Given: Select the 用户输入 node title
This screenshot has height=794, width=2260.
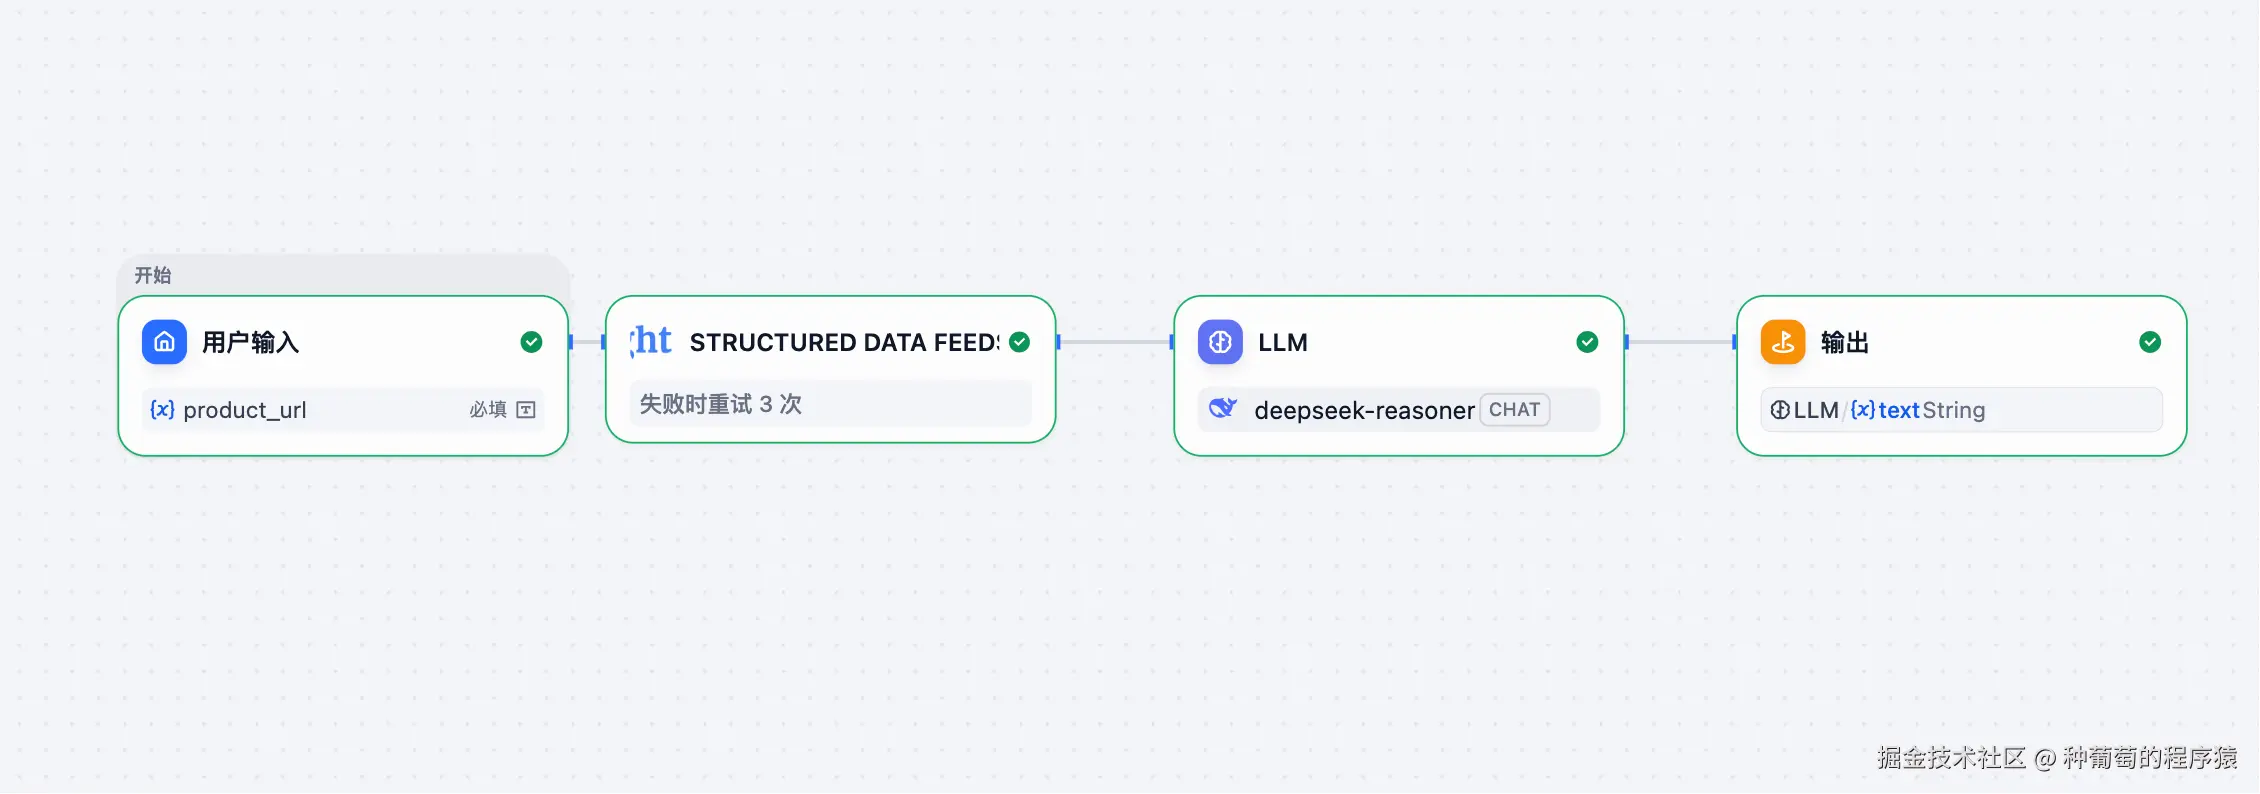Looking at the screenshot, I should (x=250, y=342).
